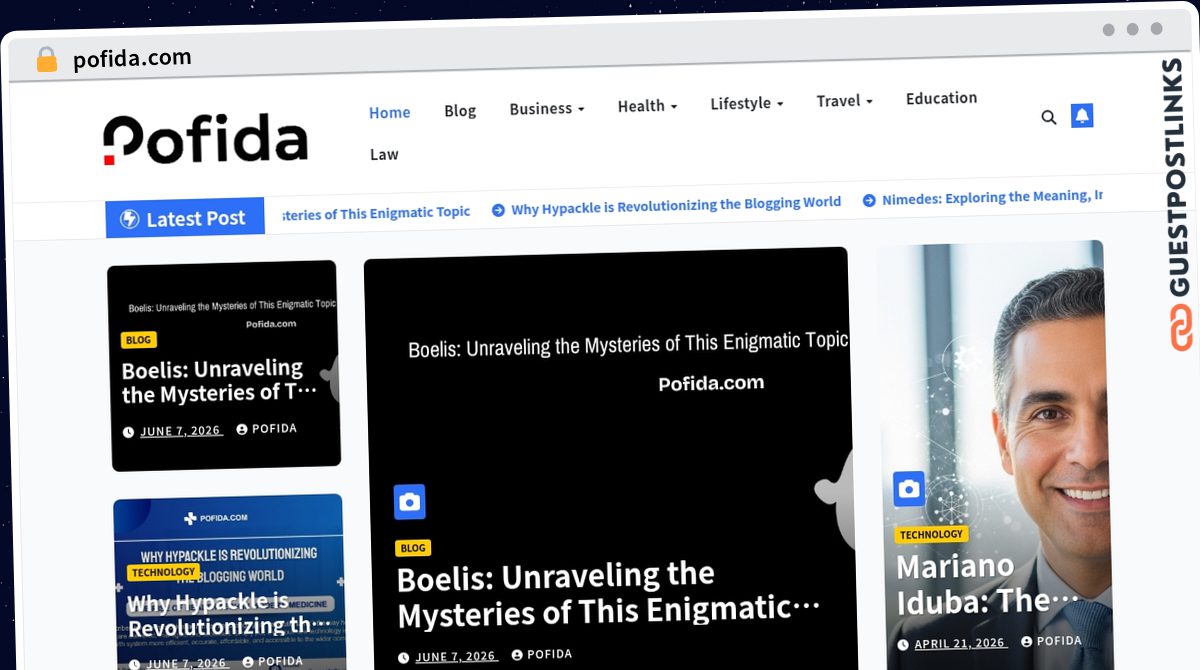Click clock icon under large Boelis headline
1200x670 pixels.
point(403,657)
